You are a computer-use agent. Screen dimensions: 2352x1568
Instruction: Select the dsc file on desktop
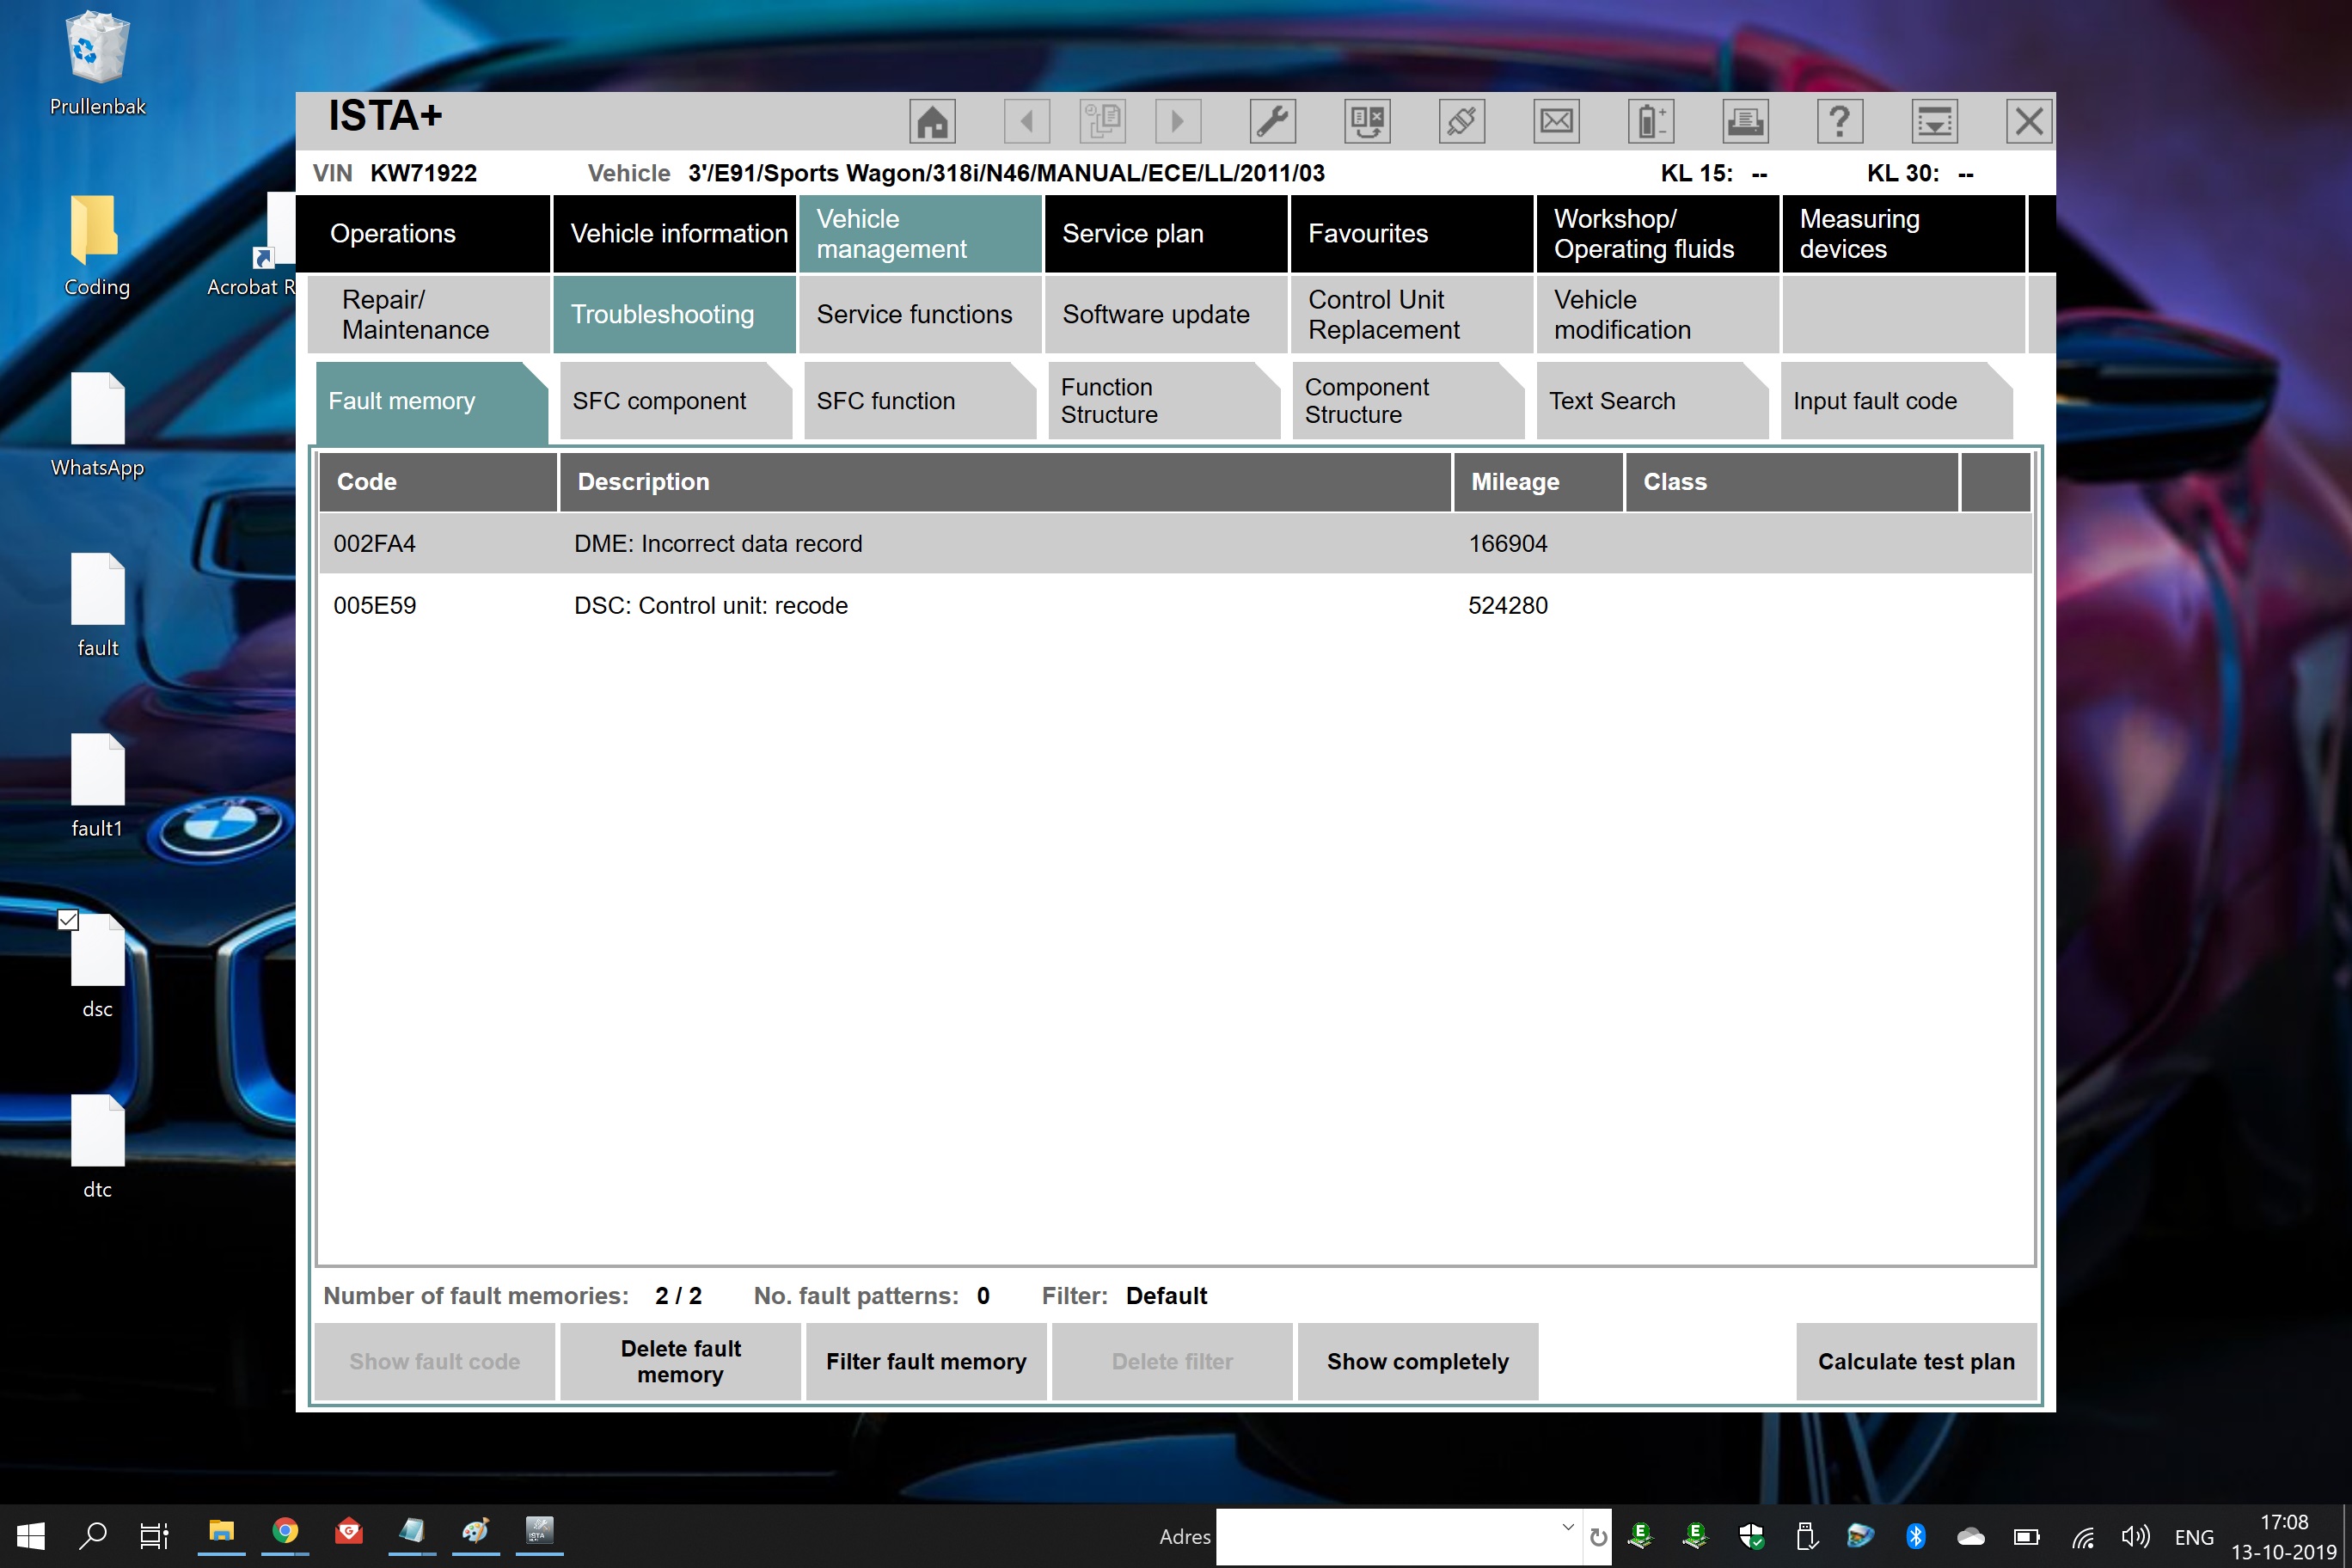point(97,965)
